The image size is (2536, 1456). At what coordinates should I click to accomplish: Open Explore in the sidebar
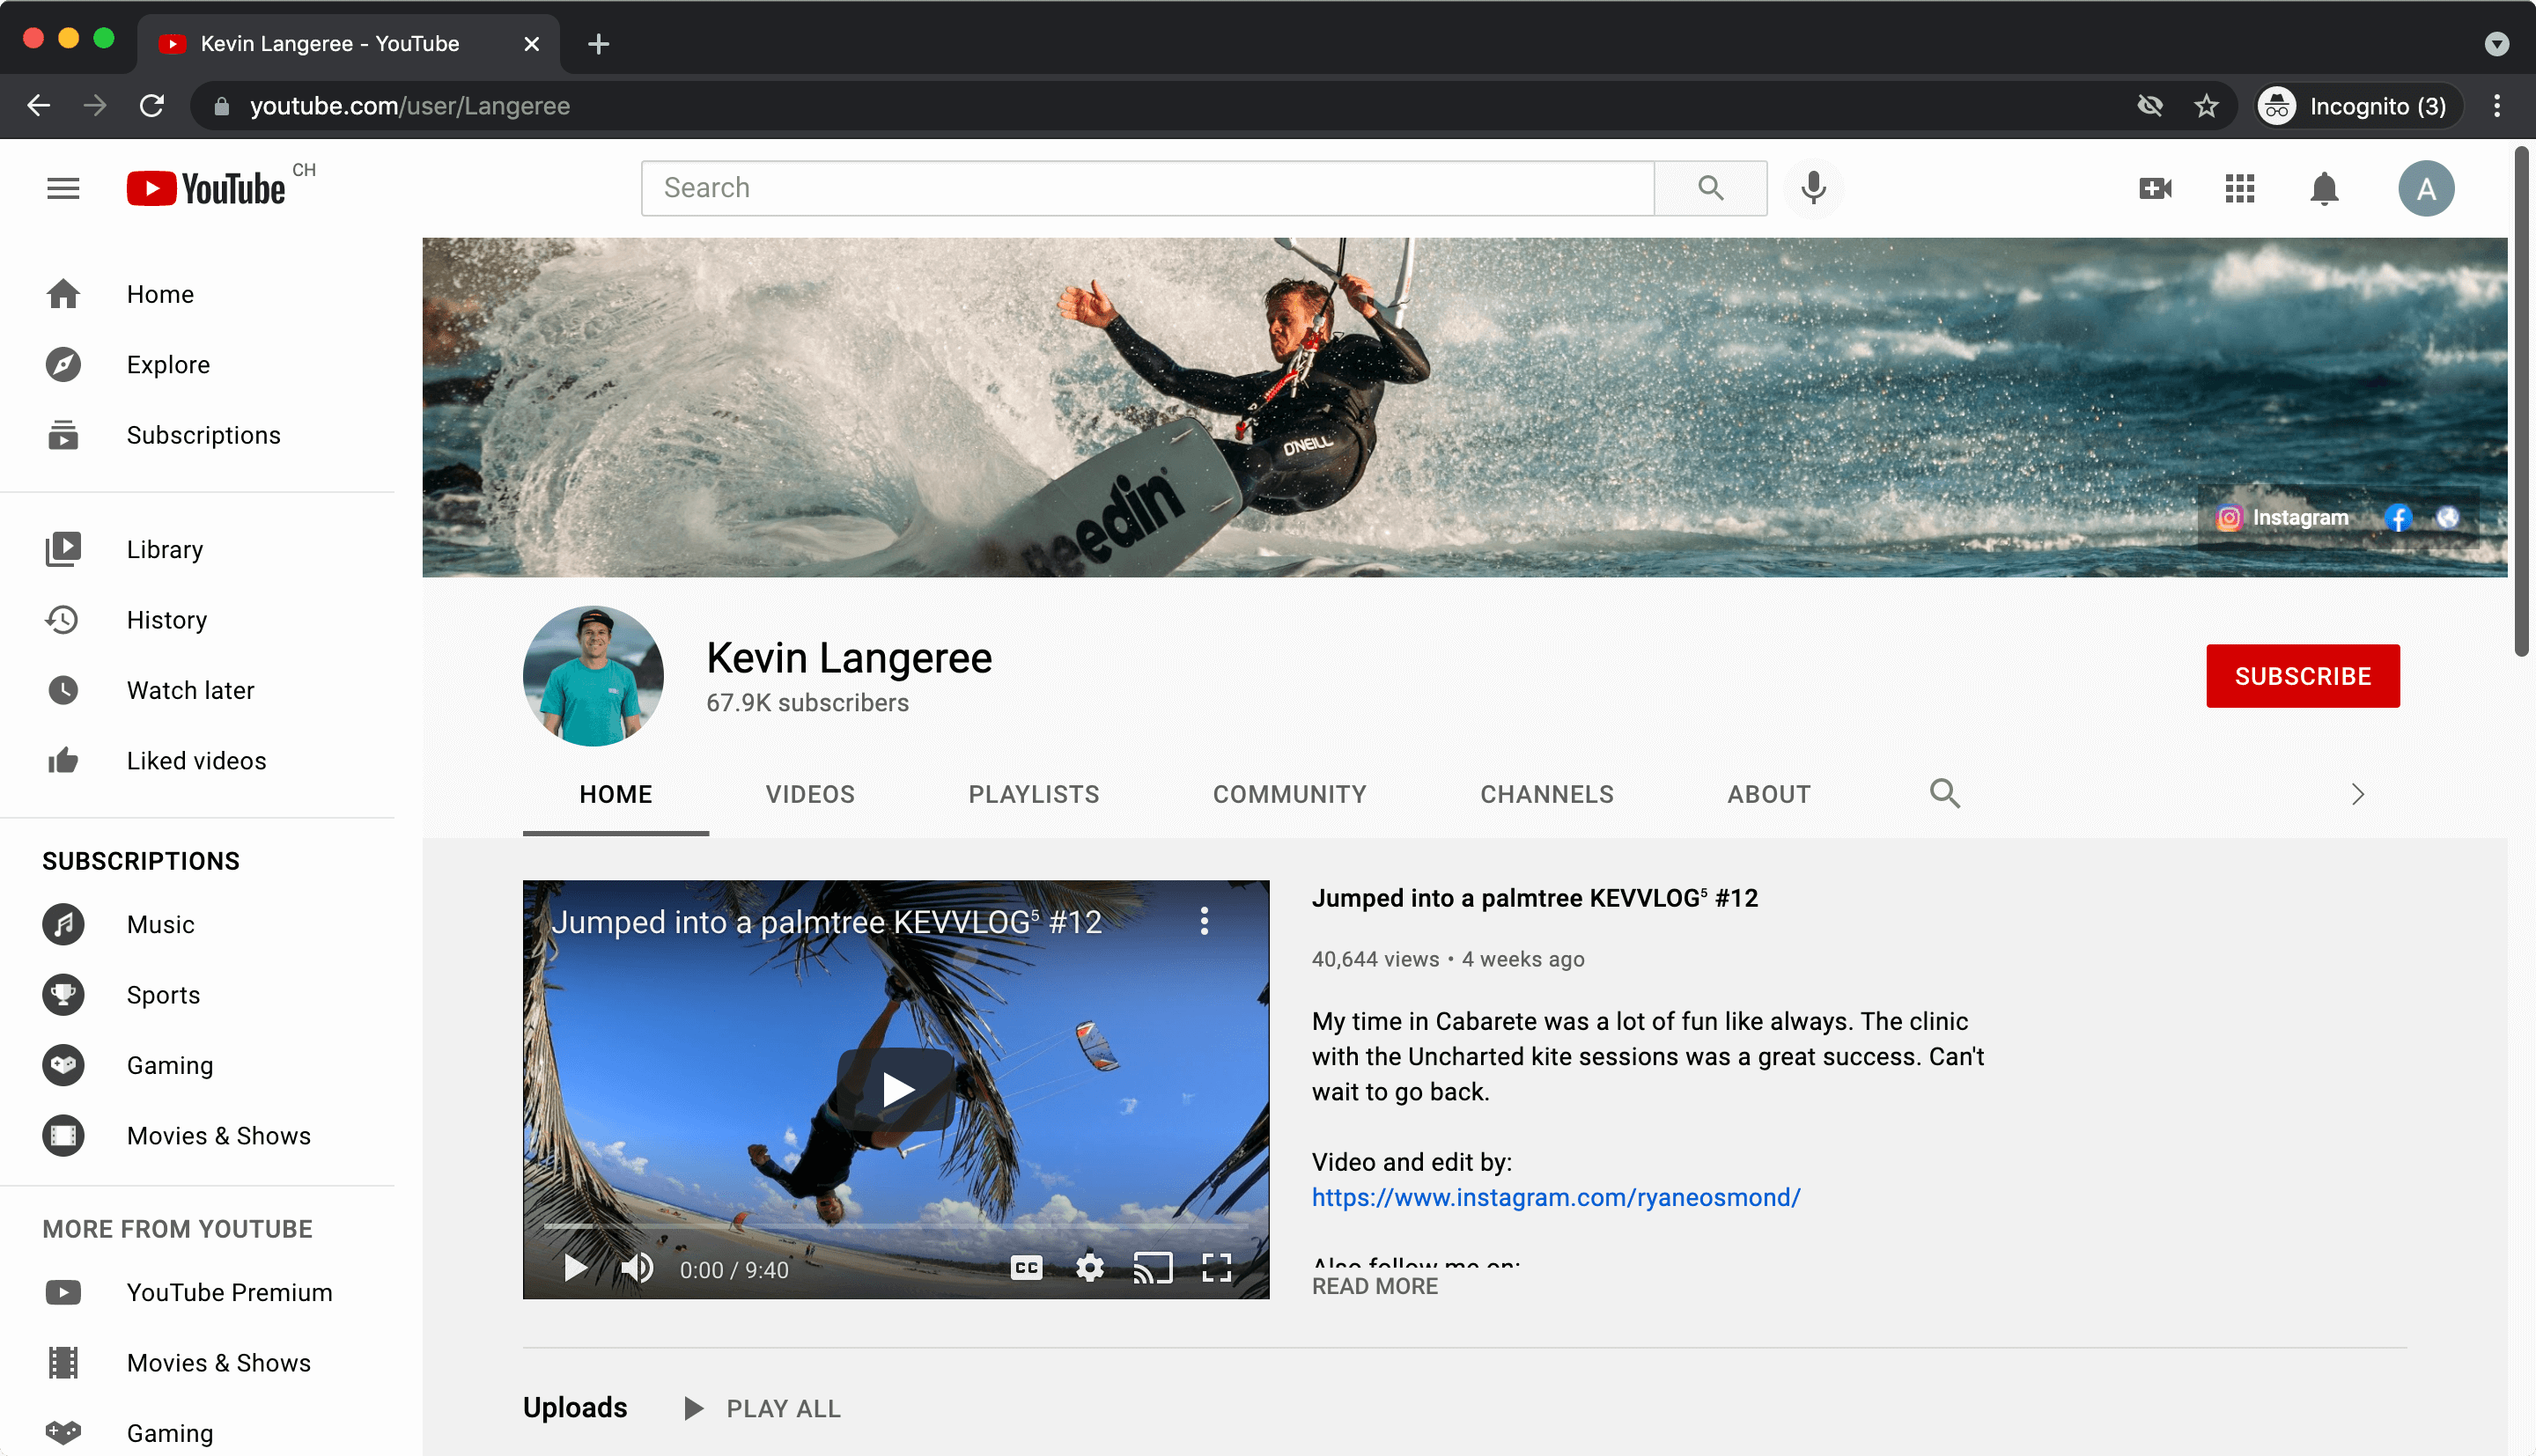[198, 364]
